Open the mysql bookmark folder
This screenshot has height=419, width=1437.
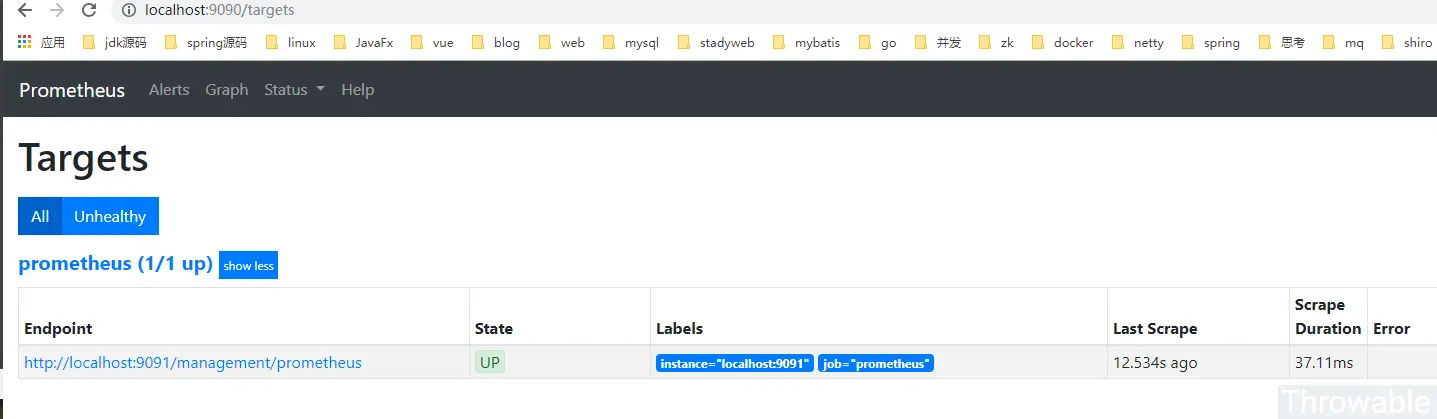(x=629, y=42)
